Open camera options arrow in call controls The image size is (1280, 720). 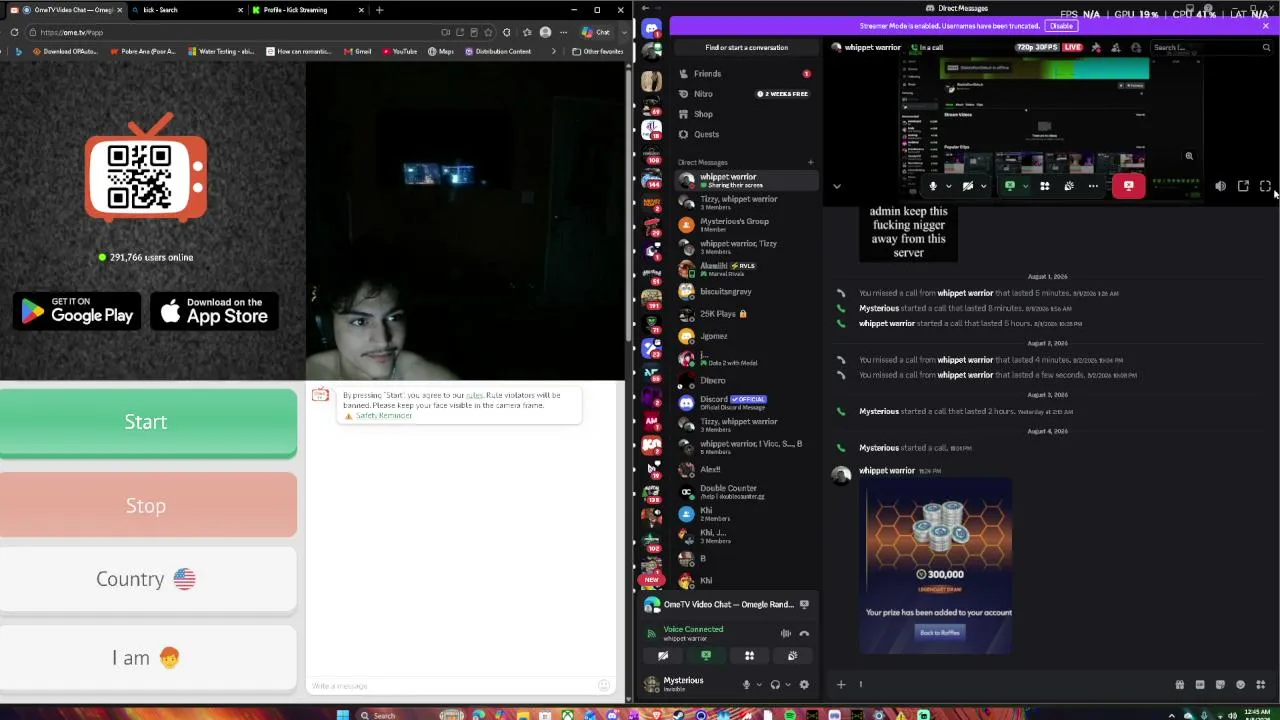[x=983, y=186]
